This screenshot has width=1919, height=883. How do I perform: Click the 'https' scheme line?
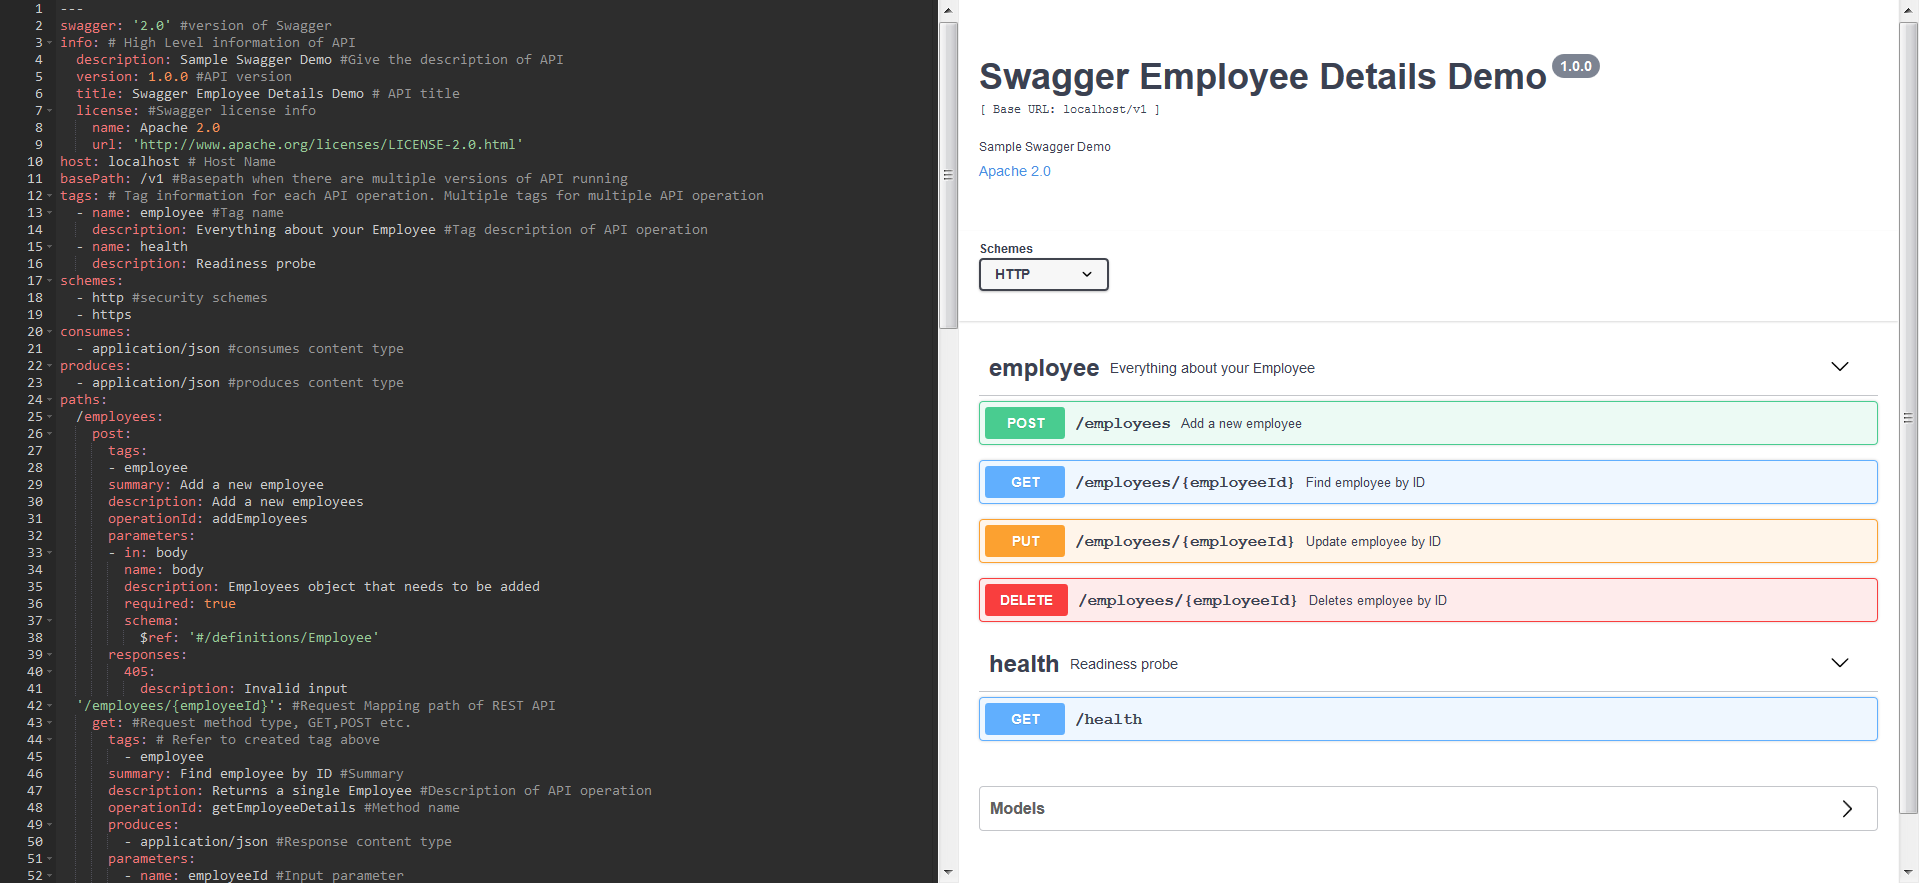[103, 315]
